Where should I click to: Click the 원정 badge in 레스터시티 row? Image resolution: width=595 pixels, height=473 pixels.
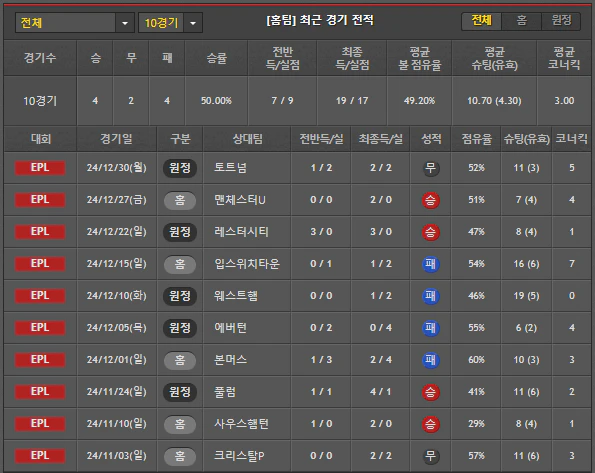pos(180,232)
